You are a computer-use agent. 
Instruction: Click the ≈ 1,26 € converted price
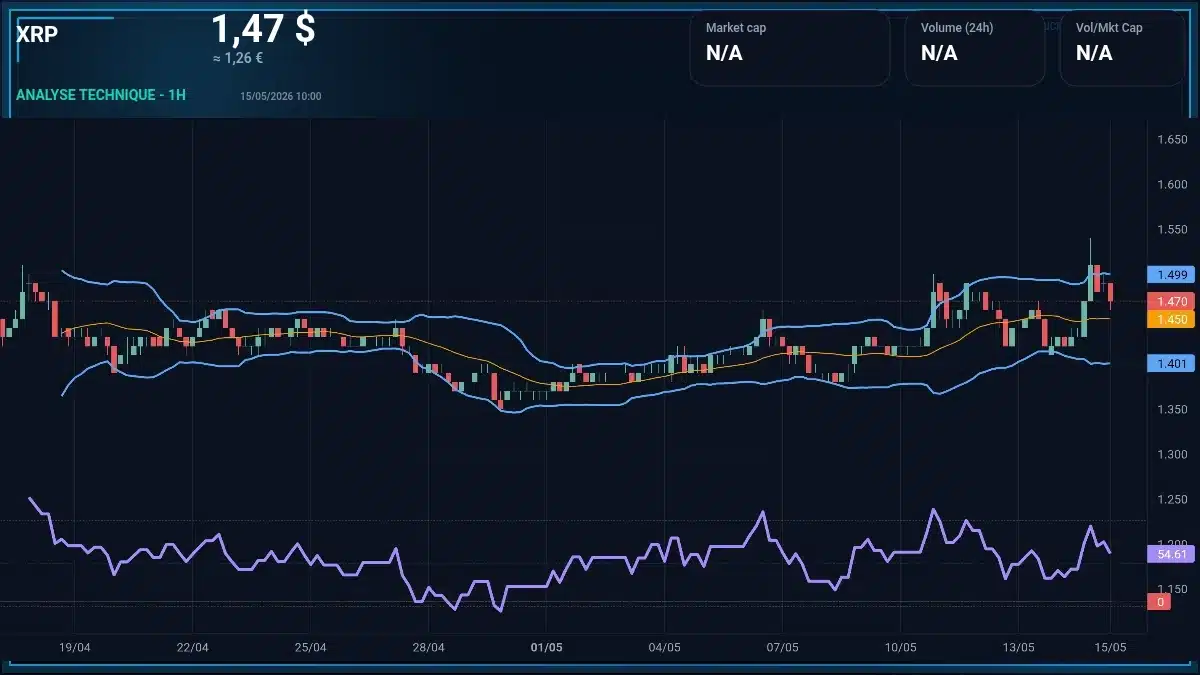click(x=238, y=58)
